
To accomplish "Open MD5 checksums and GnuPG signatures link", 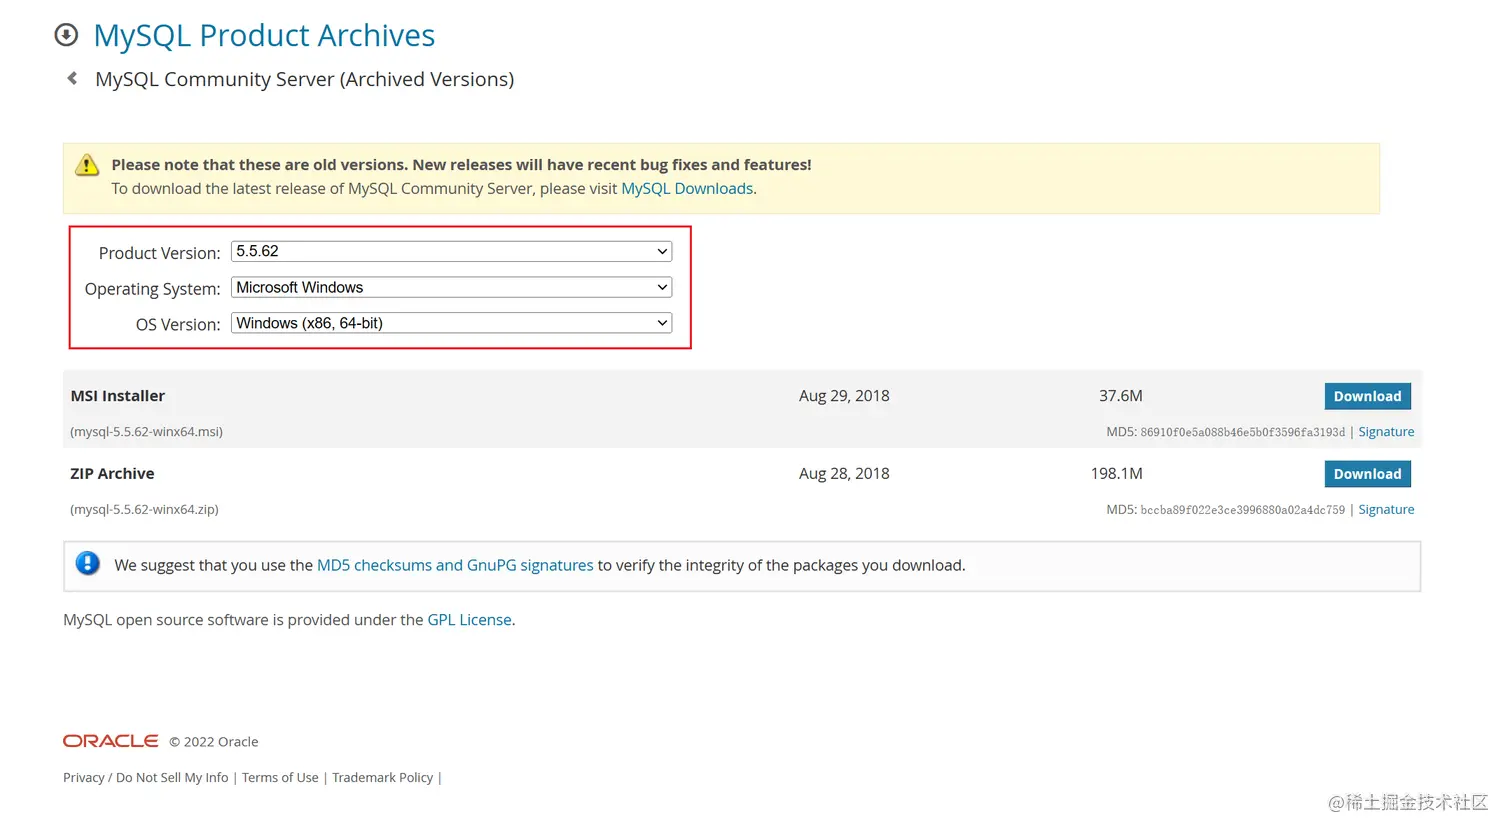I will click(x=455, y=565).
